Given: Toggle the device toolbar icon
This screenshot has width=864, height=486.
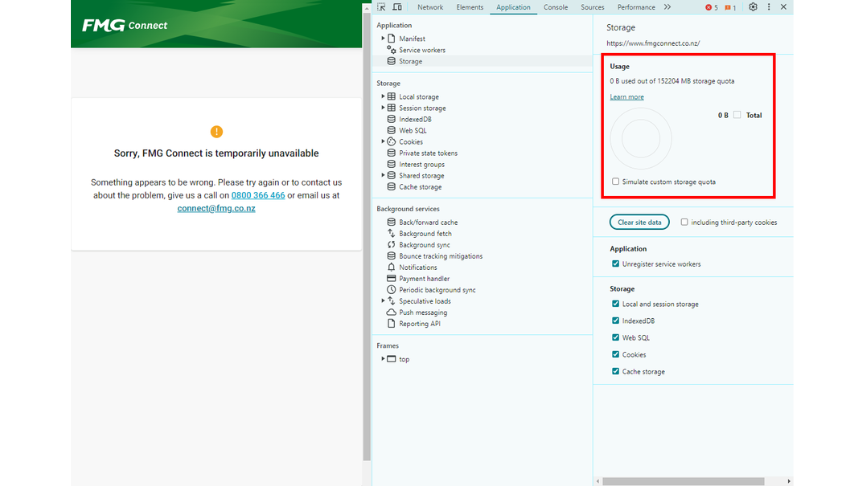Looking at the screenshot, I should (x=397, y=7).
